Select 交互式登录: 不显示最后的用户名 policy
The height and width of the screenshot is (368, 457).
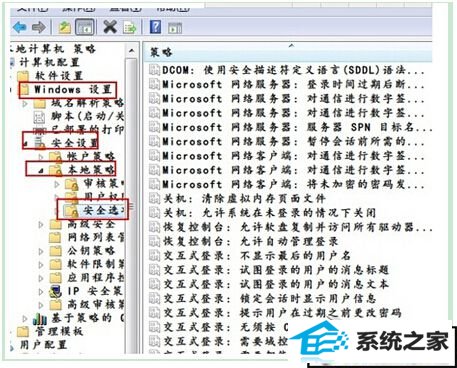click(257, 255)
